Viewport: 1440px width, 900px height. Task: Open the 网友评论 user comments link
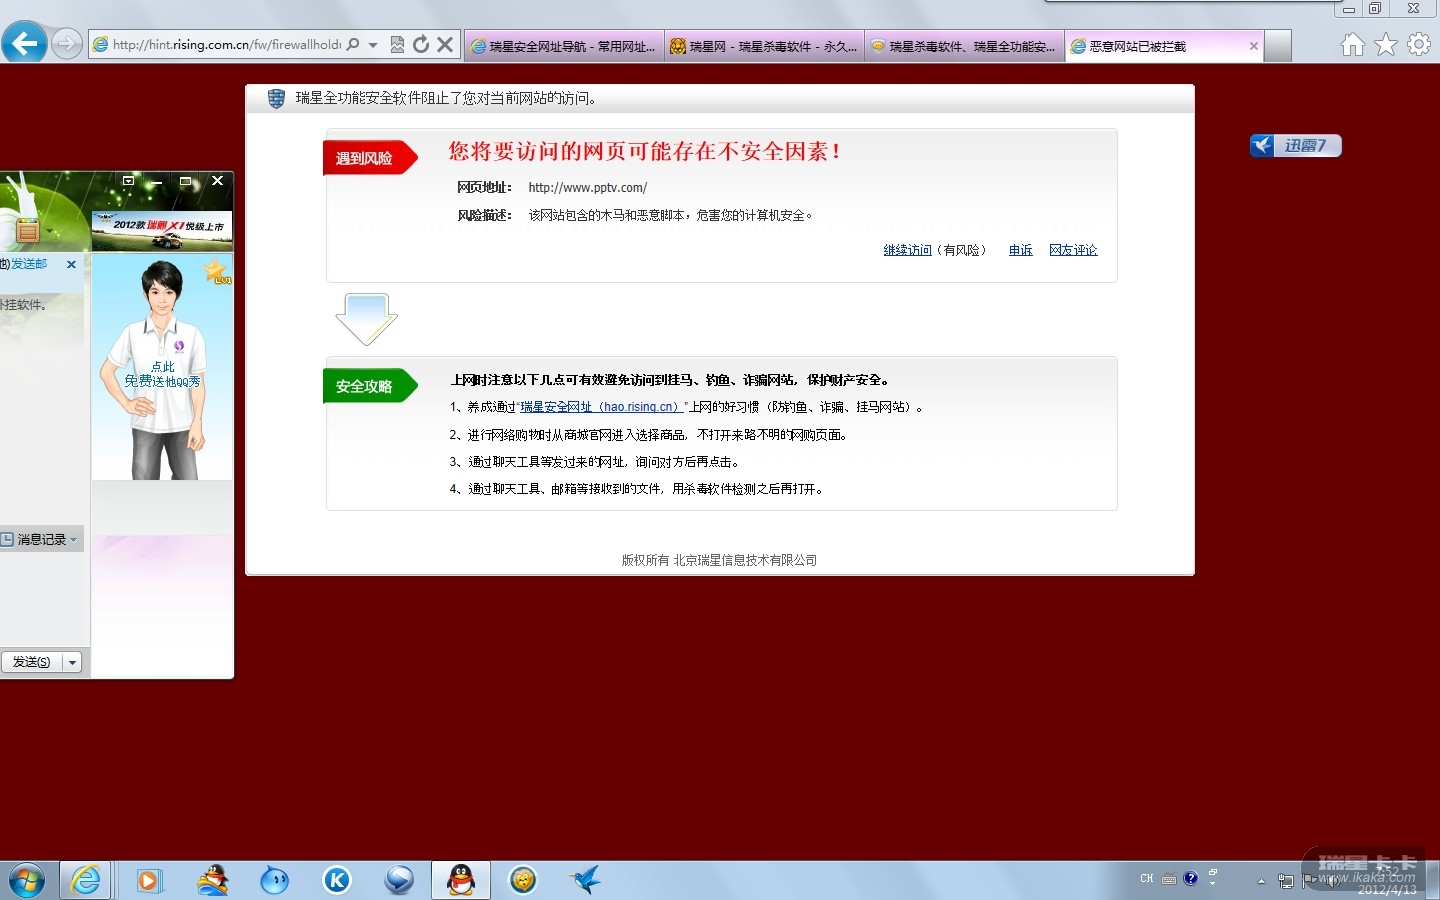pos(1073,250)
